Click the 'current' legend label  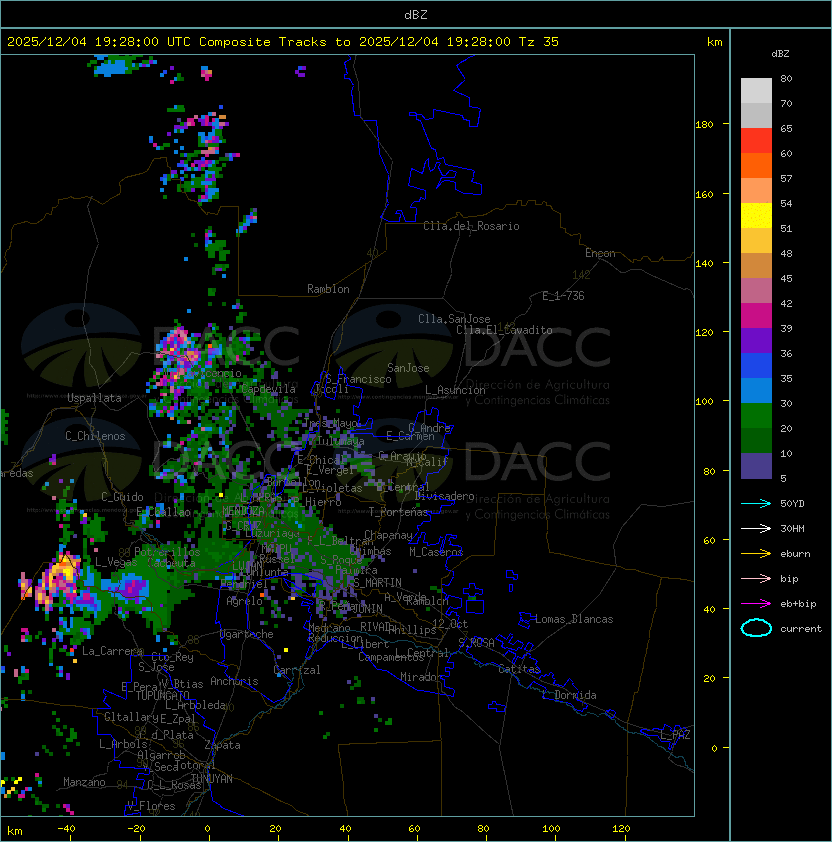tap(801, 629)
